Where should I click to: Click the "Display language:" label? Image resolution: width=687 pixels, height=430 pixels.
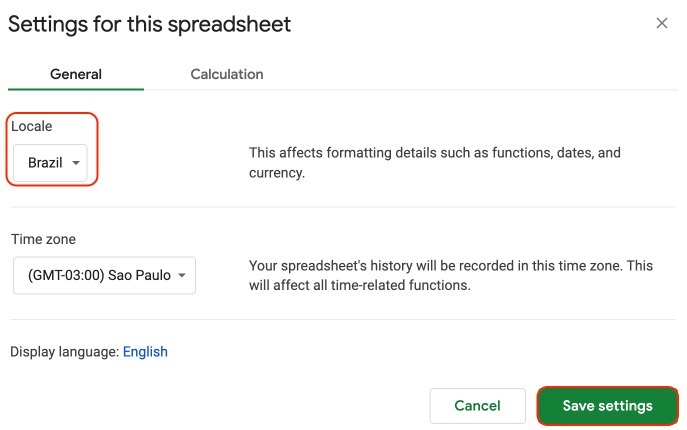tap(64, 352)
